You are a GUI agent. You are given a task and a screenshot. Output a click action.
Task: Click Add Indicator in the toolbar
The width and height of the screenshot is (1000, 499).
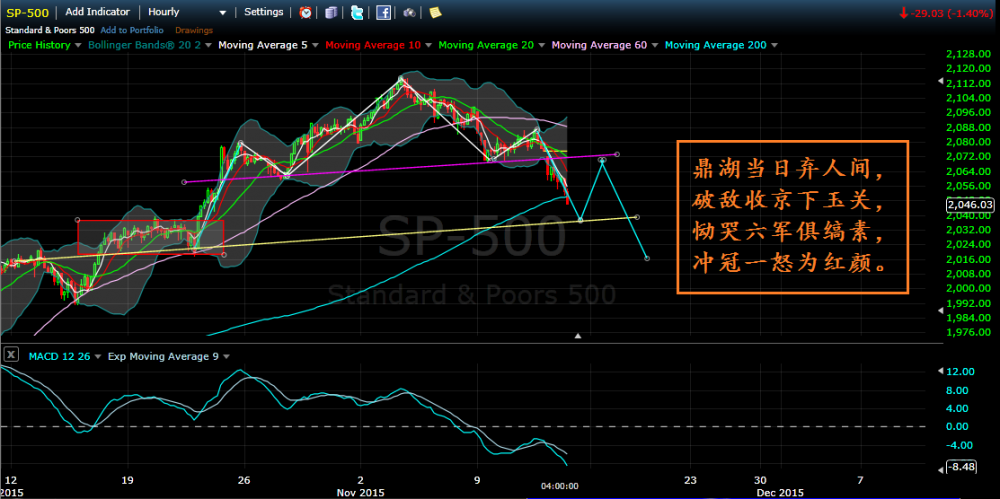(x=98, y=12)
